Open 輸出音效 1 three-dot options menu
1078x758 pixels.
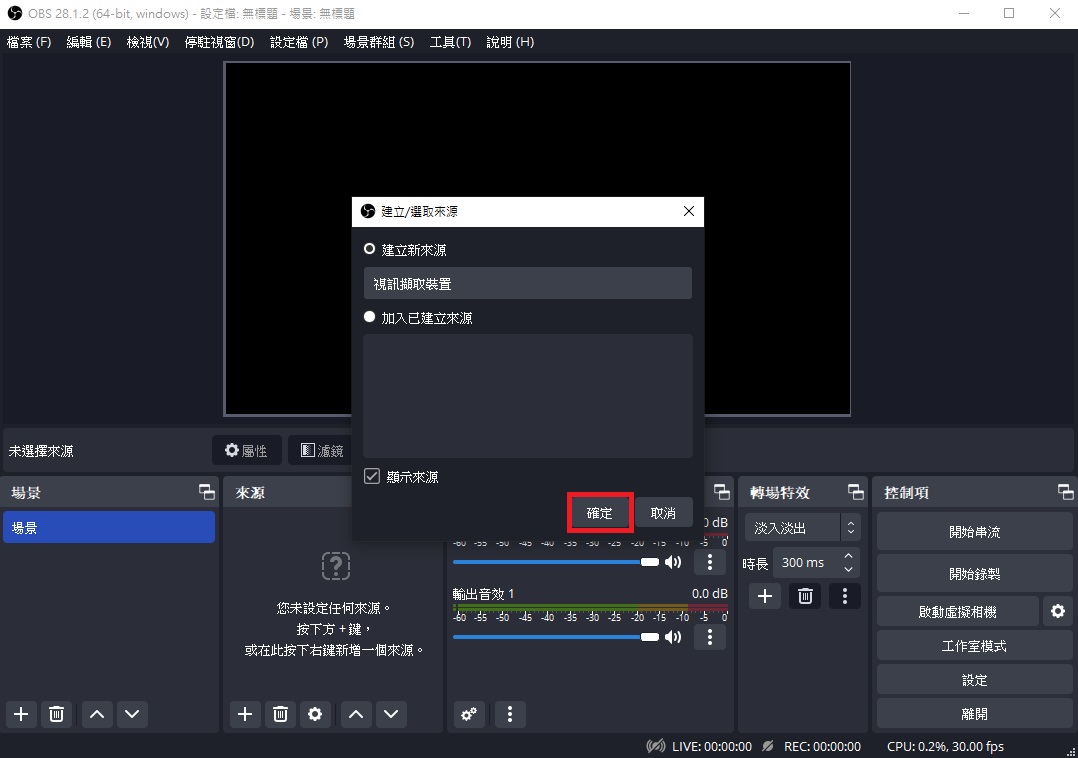710,637
